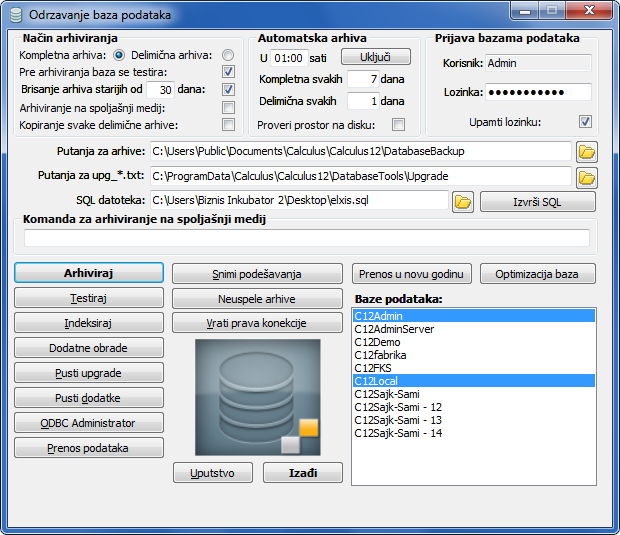Check Proveri prostor na disku option
The height and width of the screenshot is (535, 620).
pos(398,125)
